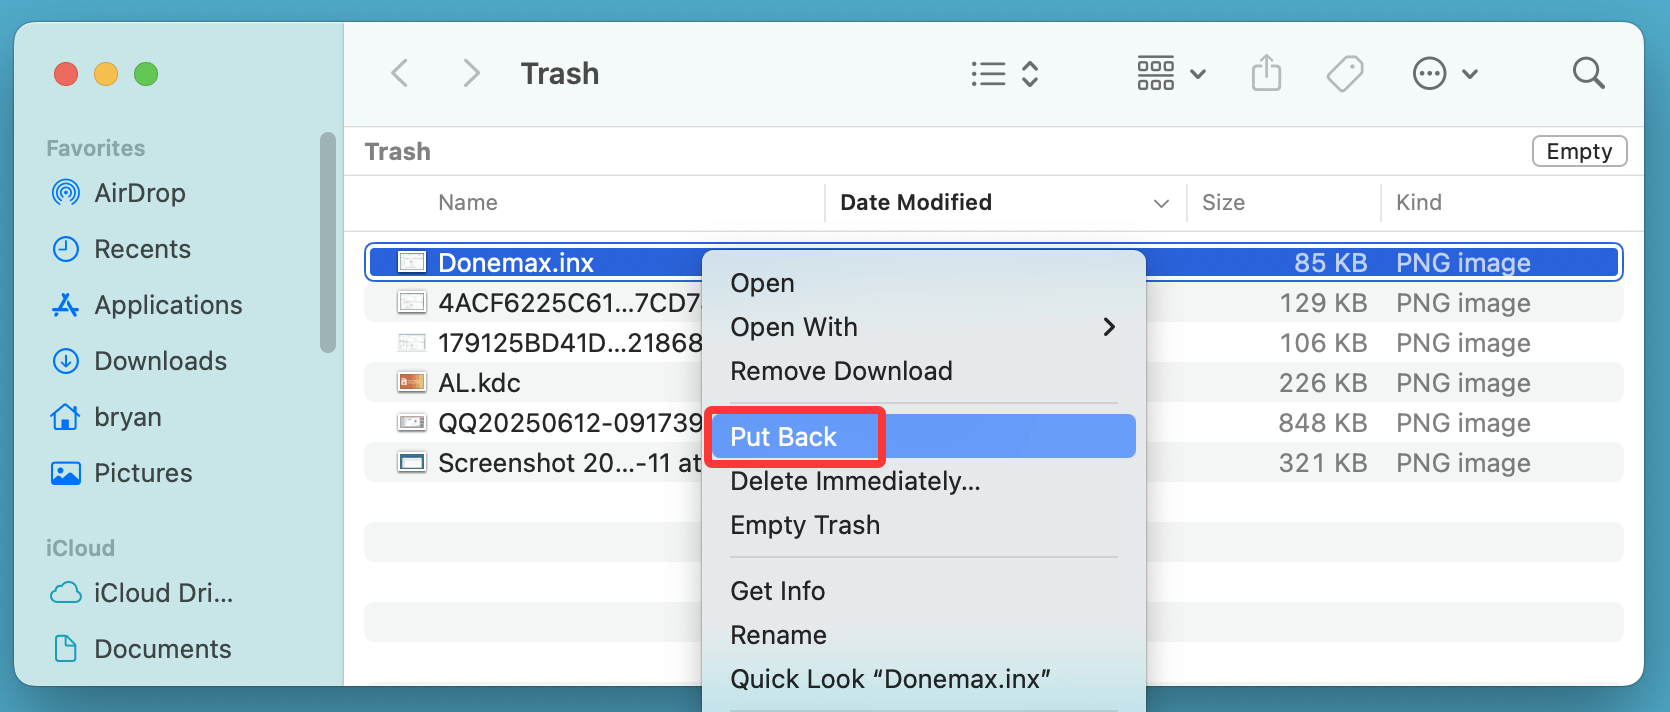The image size is (1670, 712).
Task: Select AirDrop in the sidebar
Action: [140, 193]
